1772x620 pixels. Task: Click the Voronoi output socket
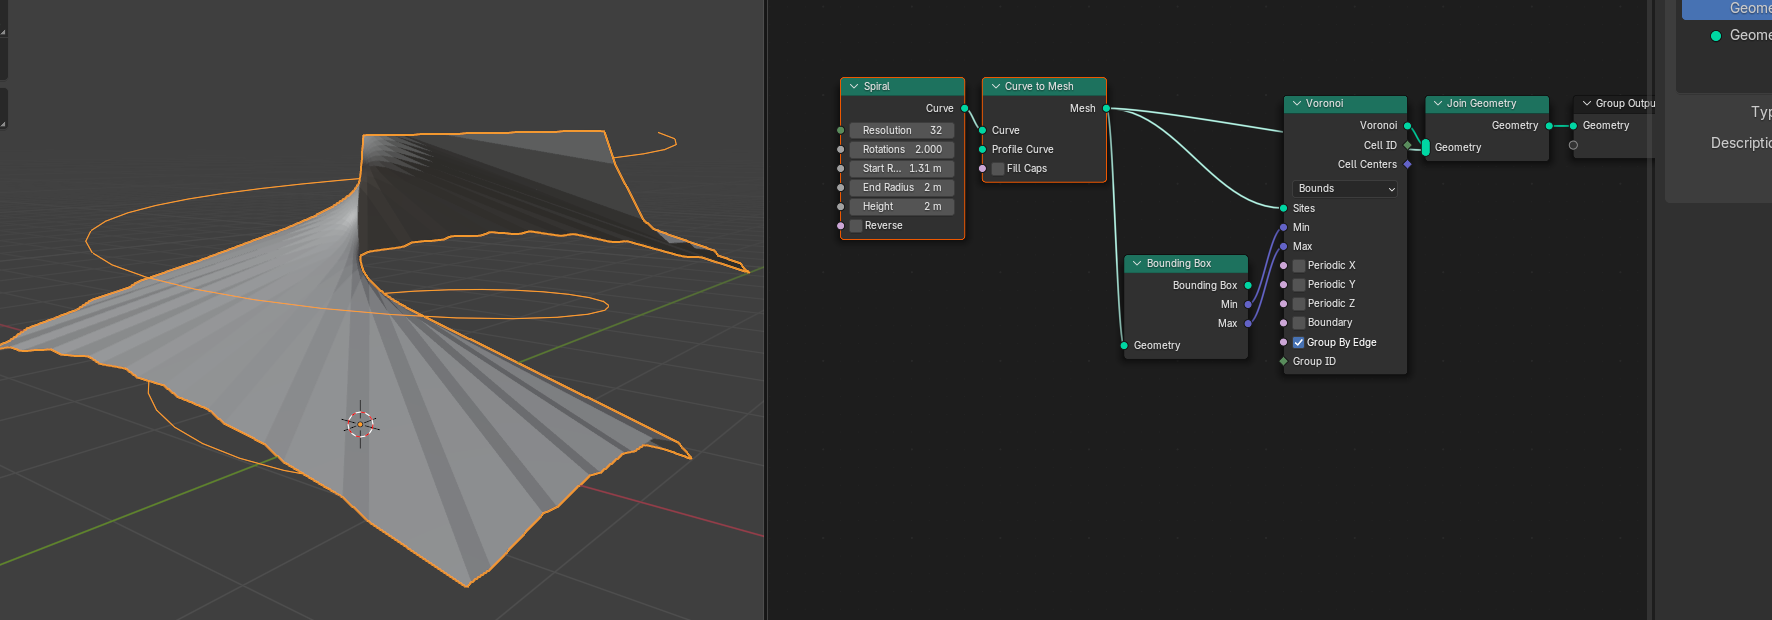[x=1408, y=126]
